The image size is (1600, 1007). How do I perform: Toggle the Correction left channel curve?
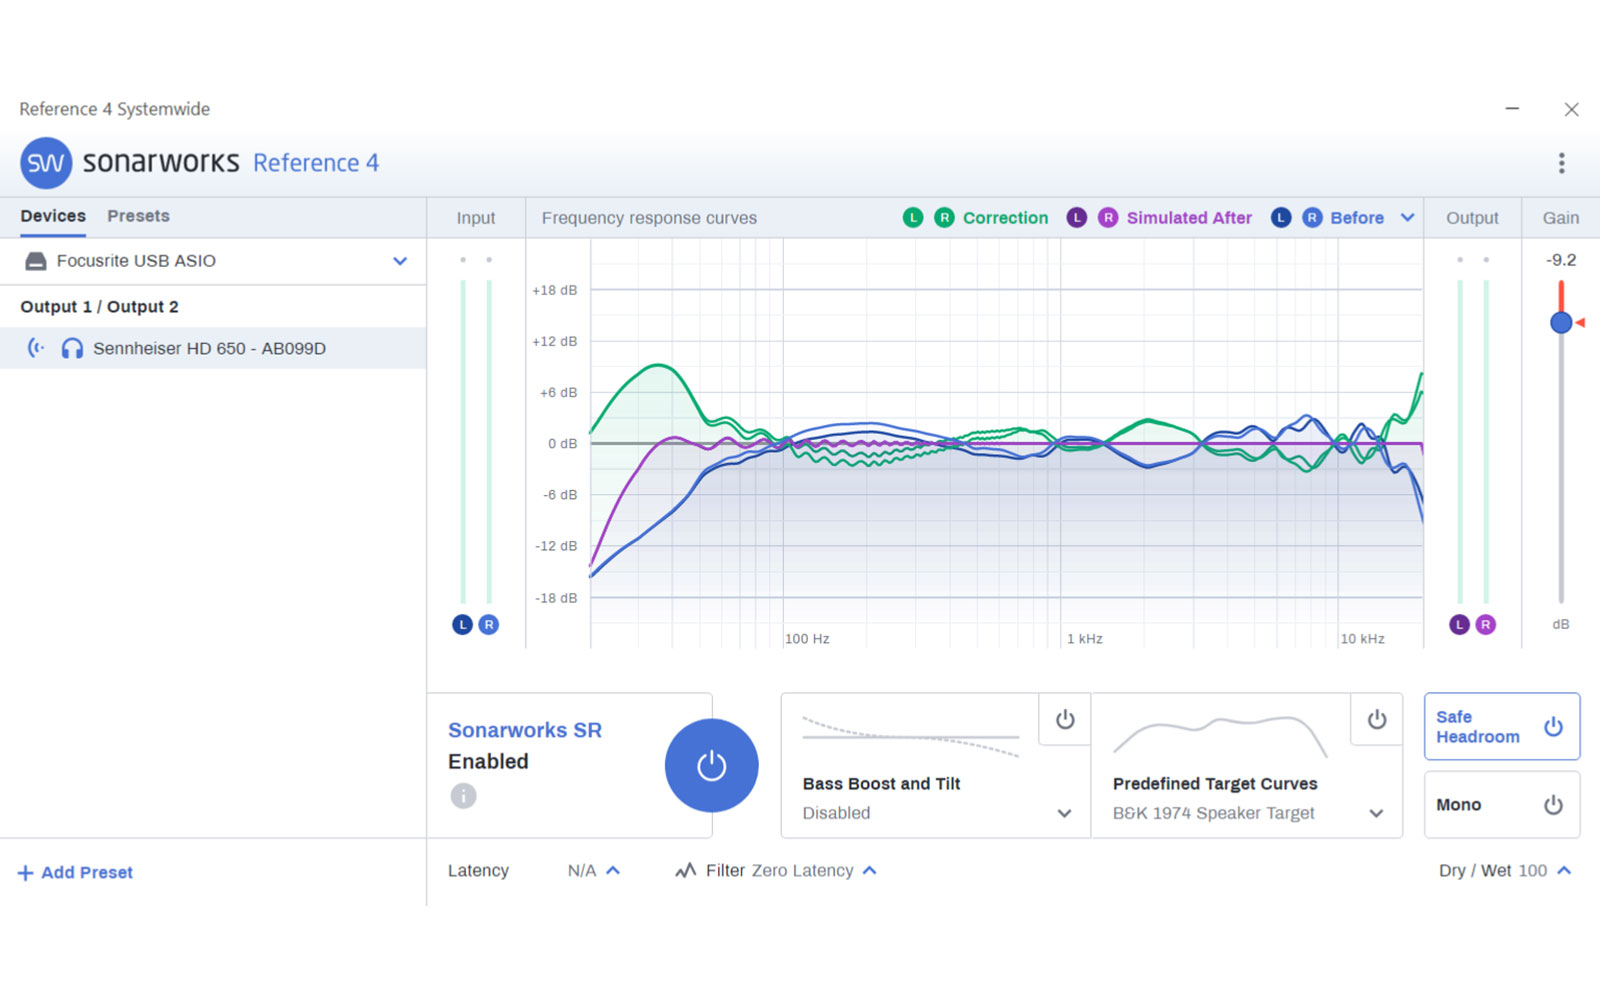[x=912, y=217]
